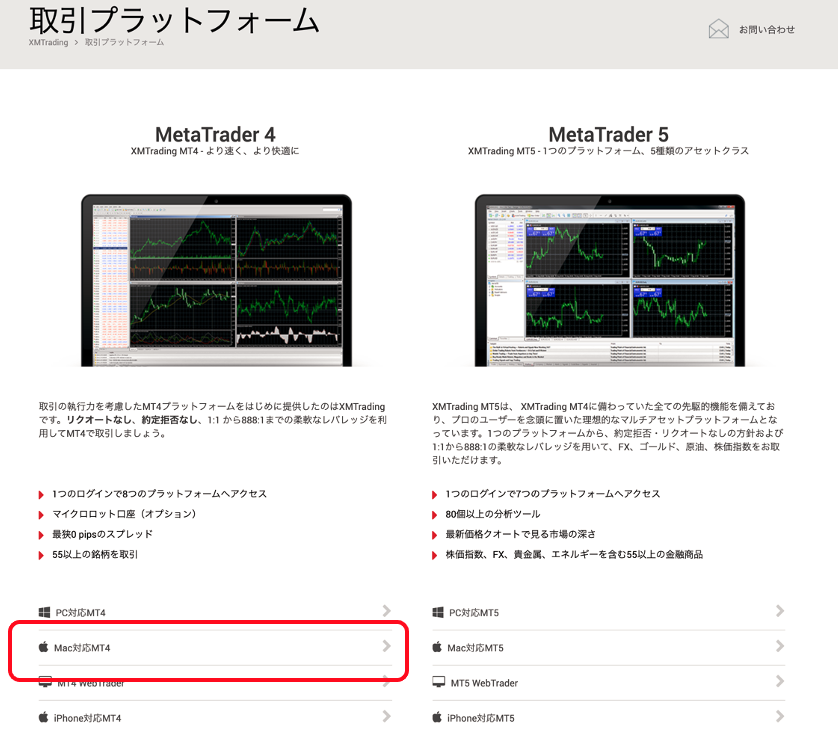Open the お問い合わせ contact link
Screen dimensions: 838x732
(x=766, y=29)
